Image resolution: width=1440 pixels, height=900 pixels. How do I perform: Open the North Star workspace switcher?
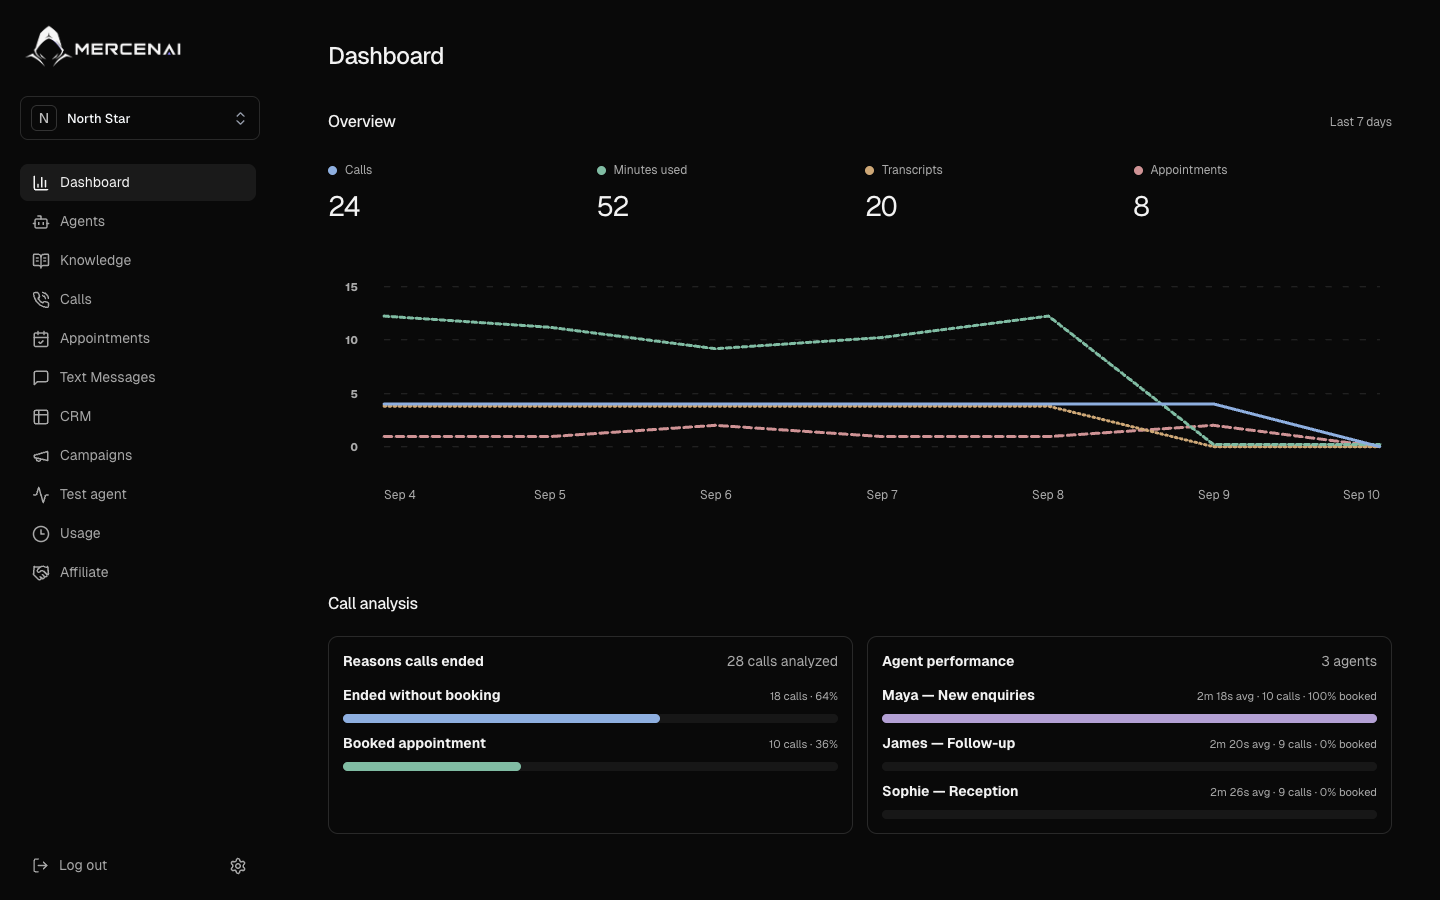point(140,118)
